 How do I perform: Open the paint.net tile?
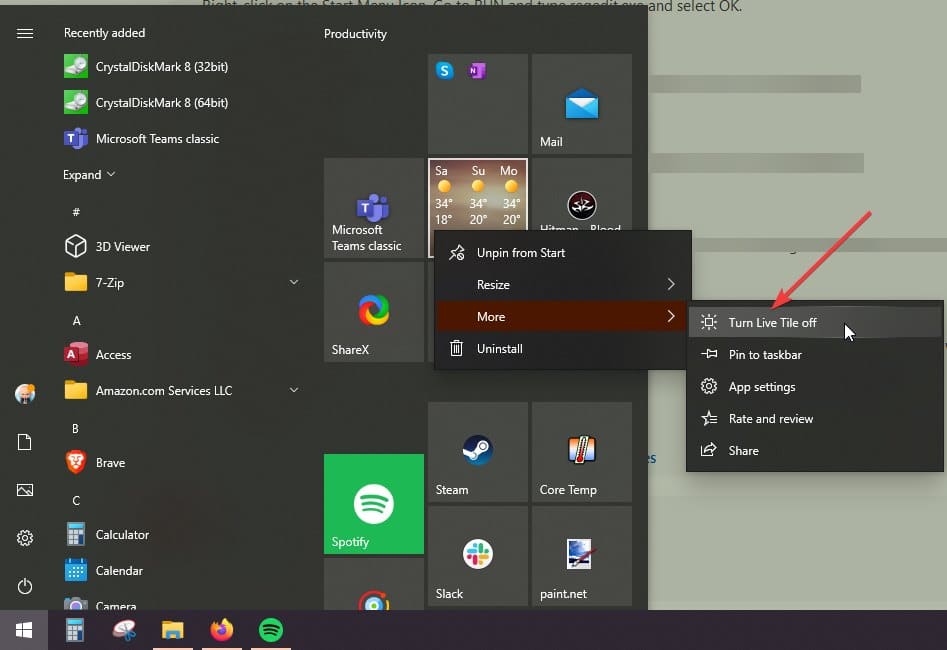point(582,556)
